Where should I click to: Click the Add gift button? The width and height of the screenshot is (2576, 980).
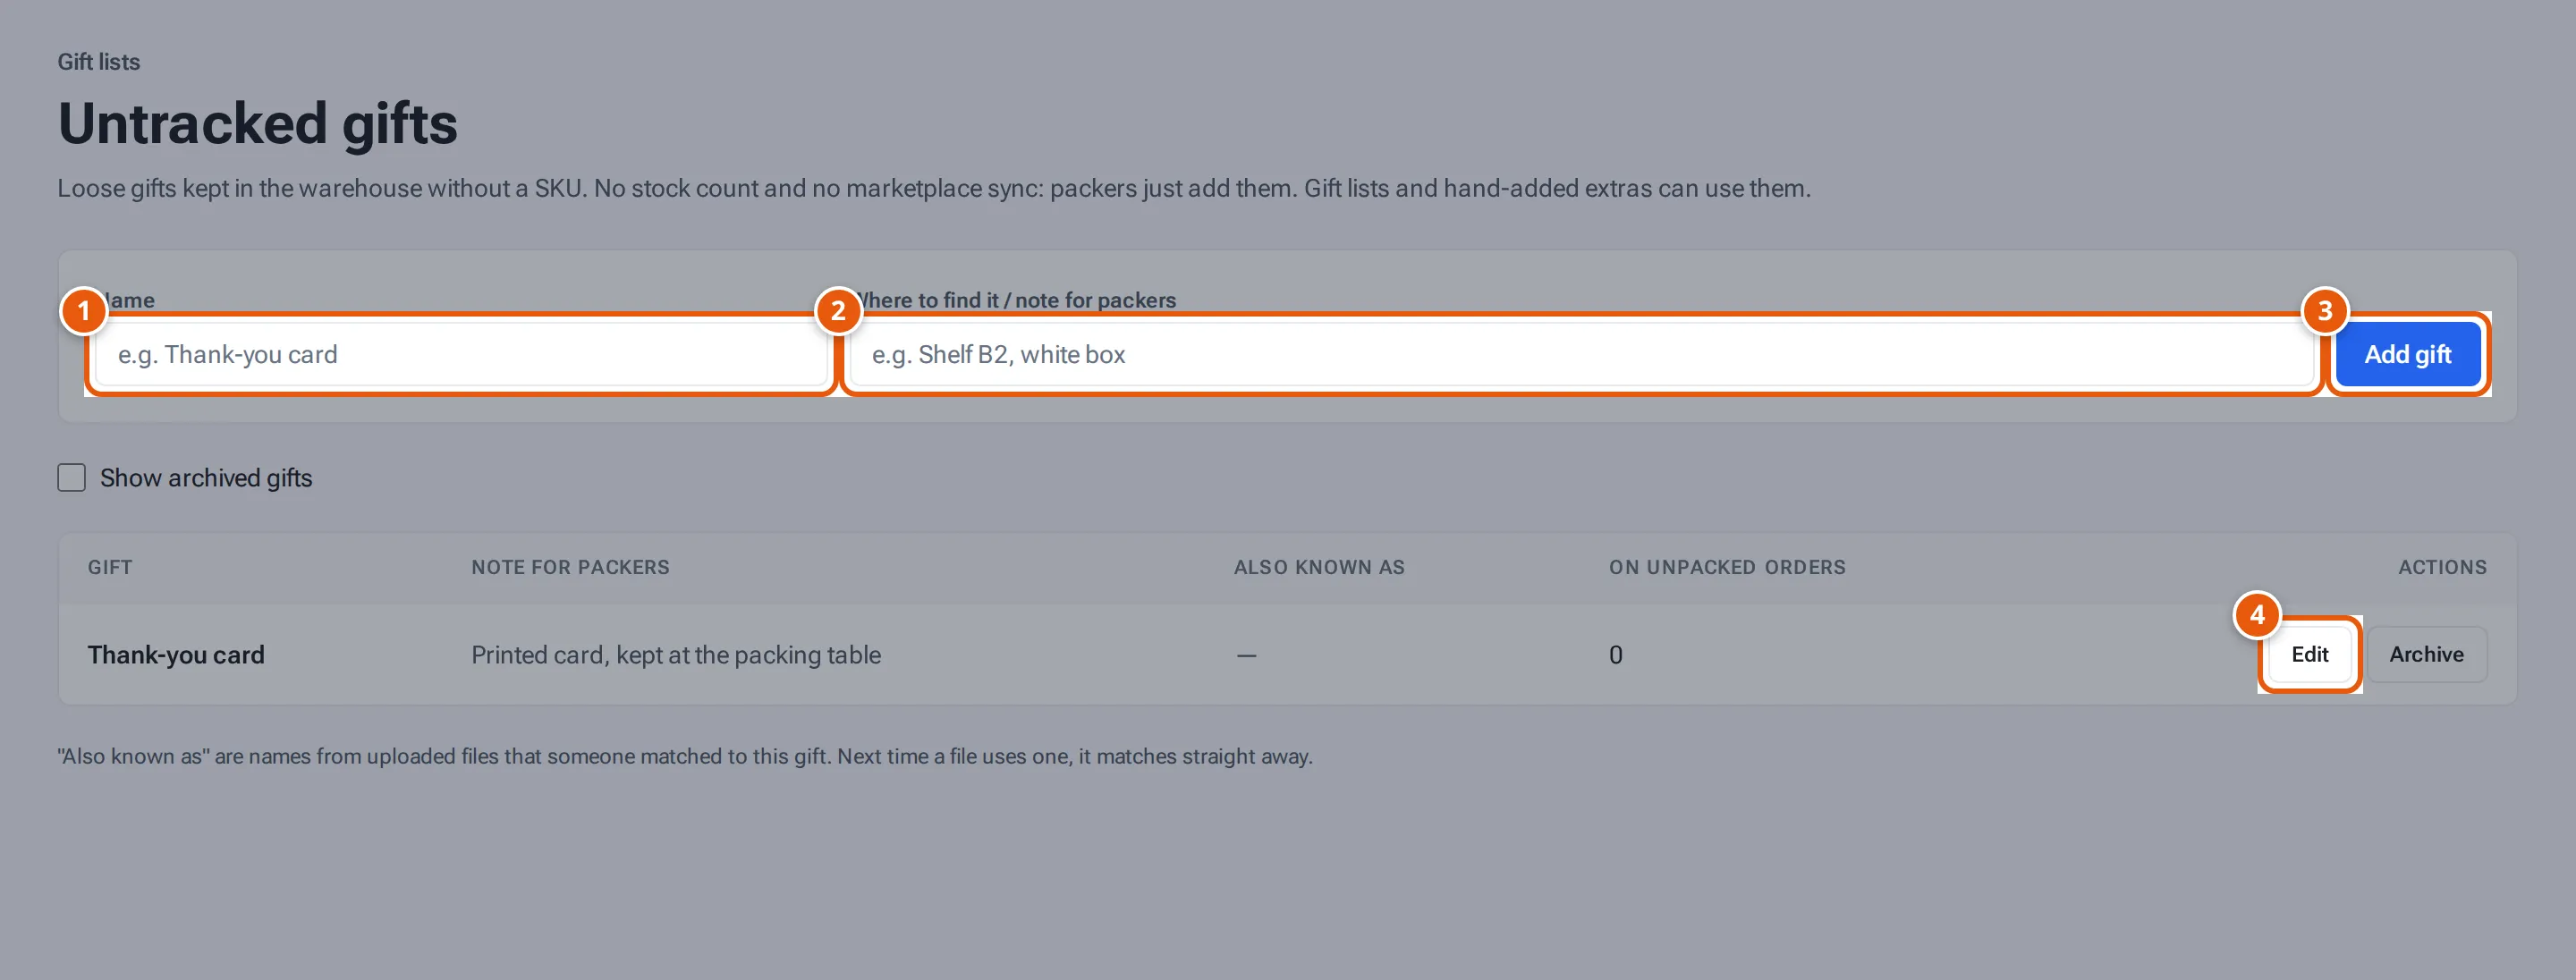pyautogui.click(x=2407, y=354)
